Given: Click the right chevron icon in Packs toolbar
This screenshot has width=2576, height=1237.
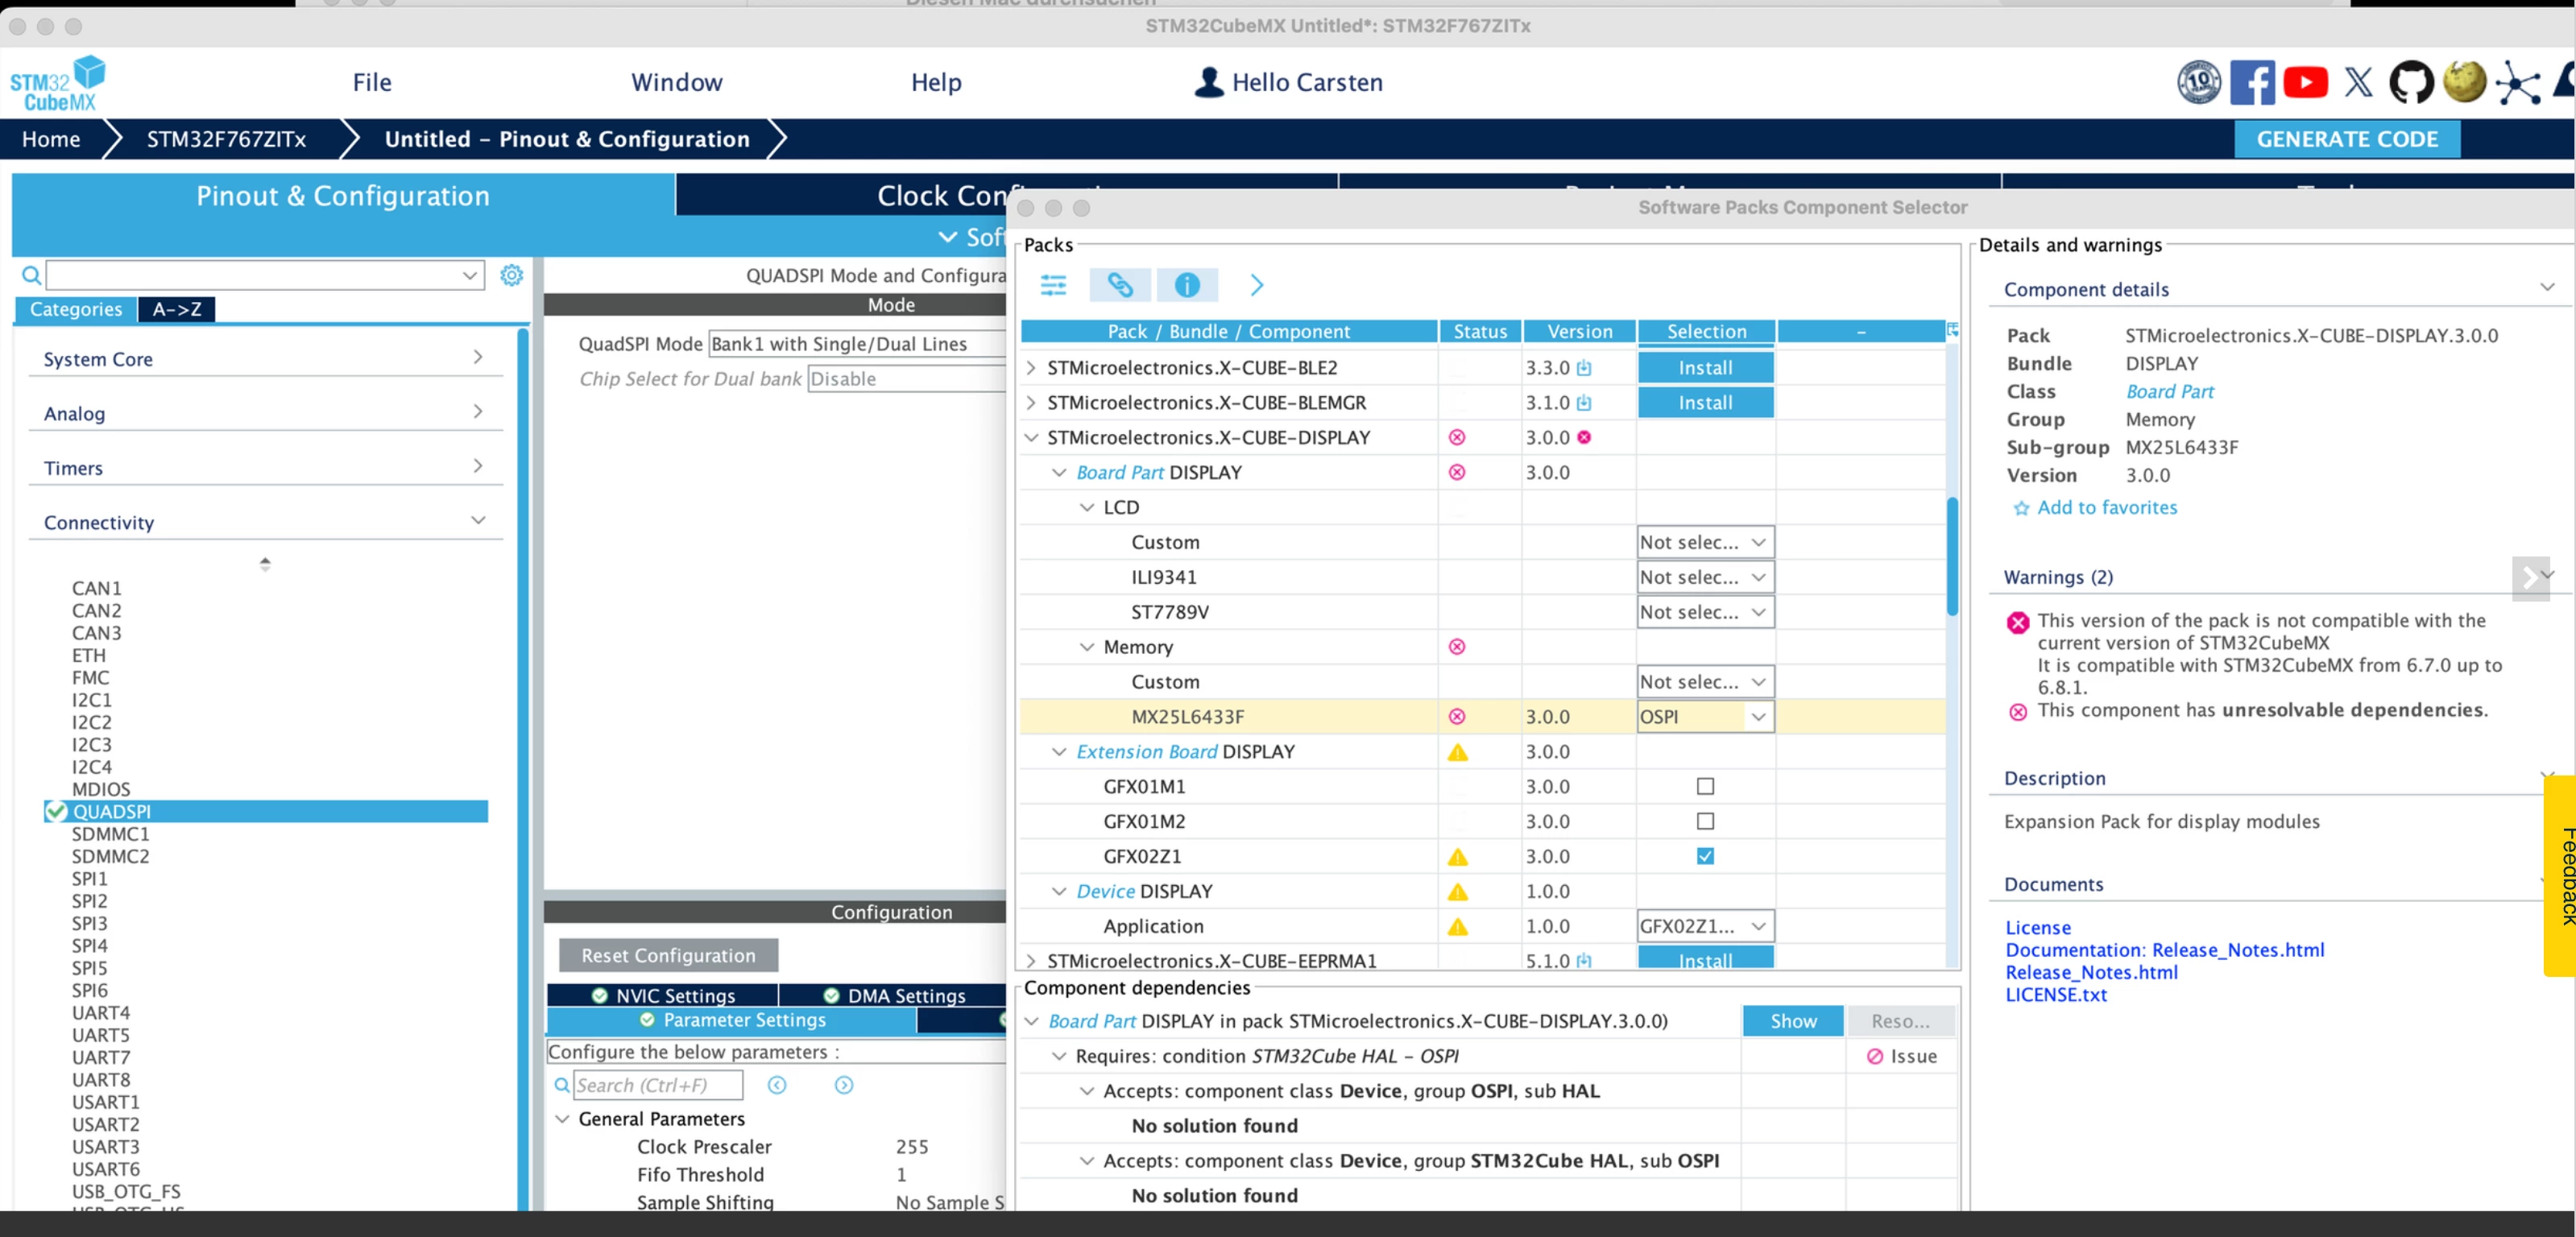Looking at the screenshot, I should [1256, 285].
